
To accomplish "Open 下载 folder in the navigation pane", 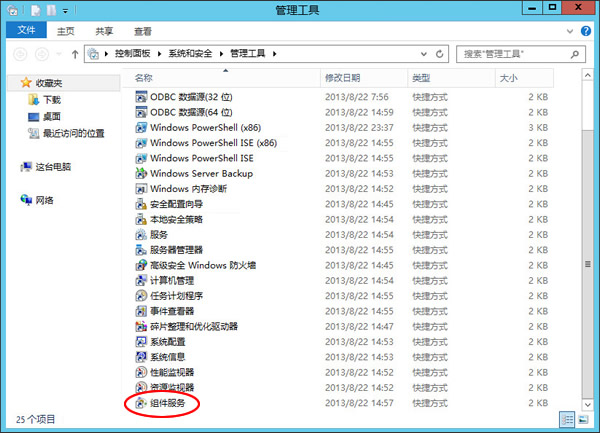I will click(51, 100).
